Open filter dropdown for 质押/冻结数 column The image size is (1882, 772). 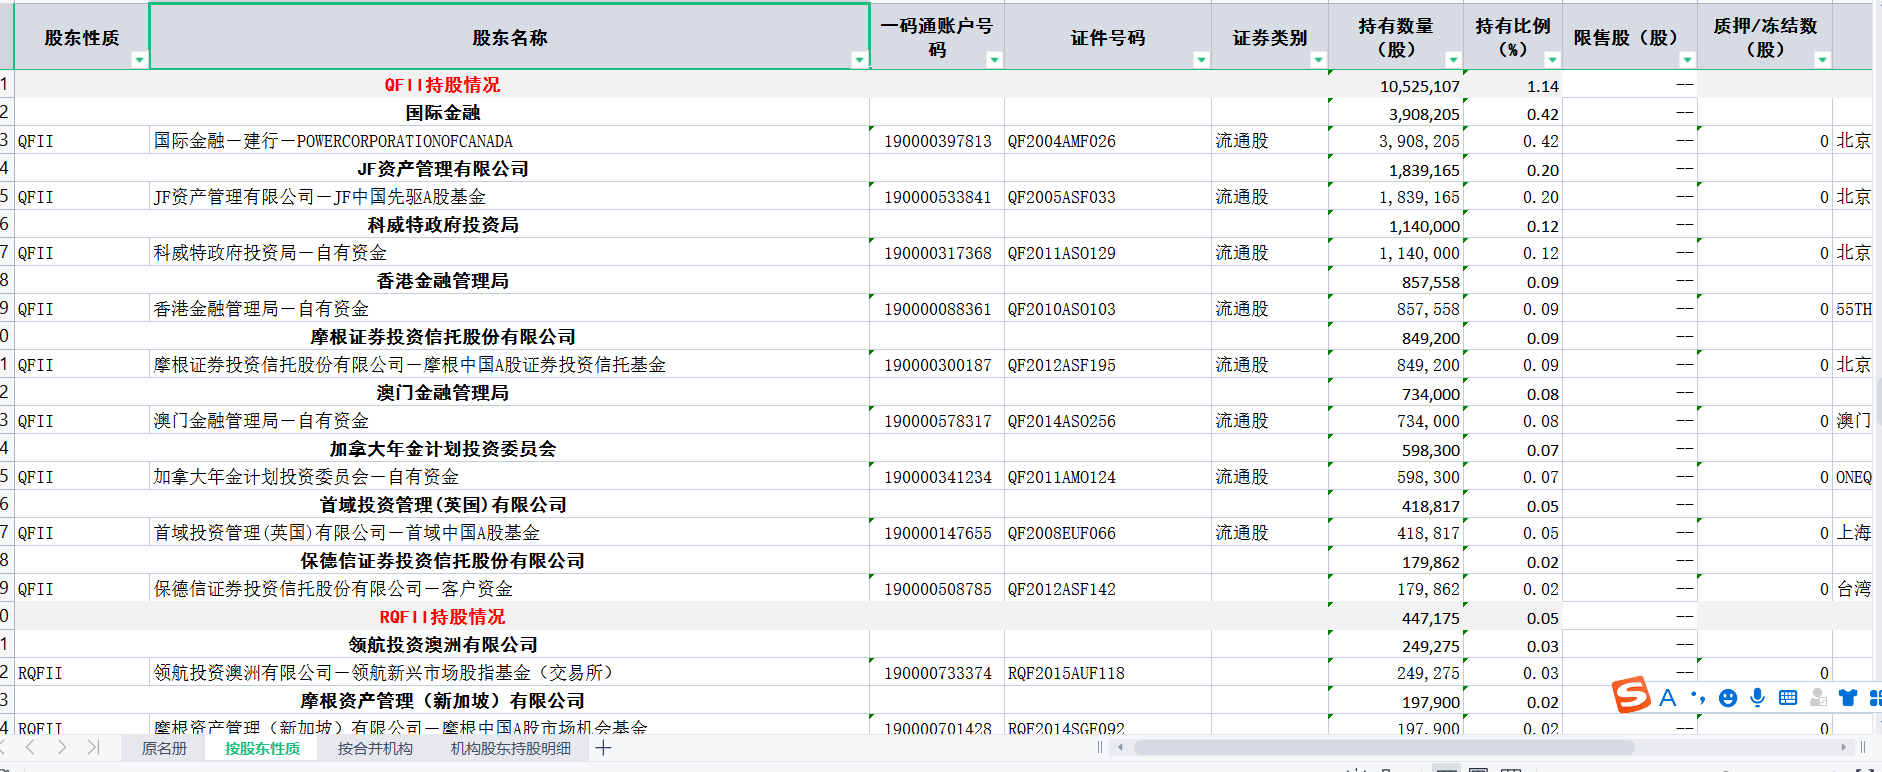(1822, 60)
